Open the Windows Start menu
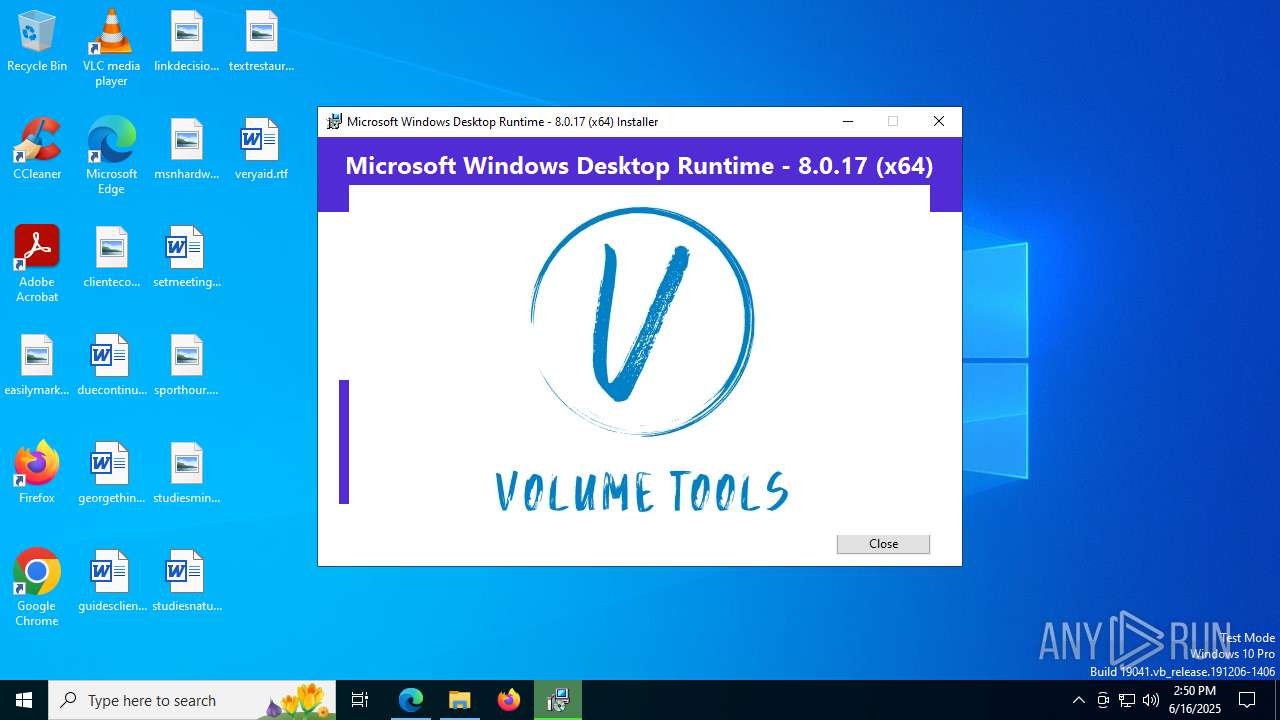The height and width of the screenshot is (720, 1280). [24, 700]
